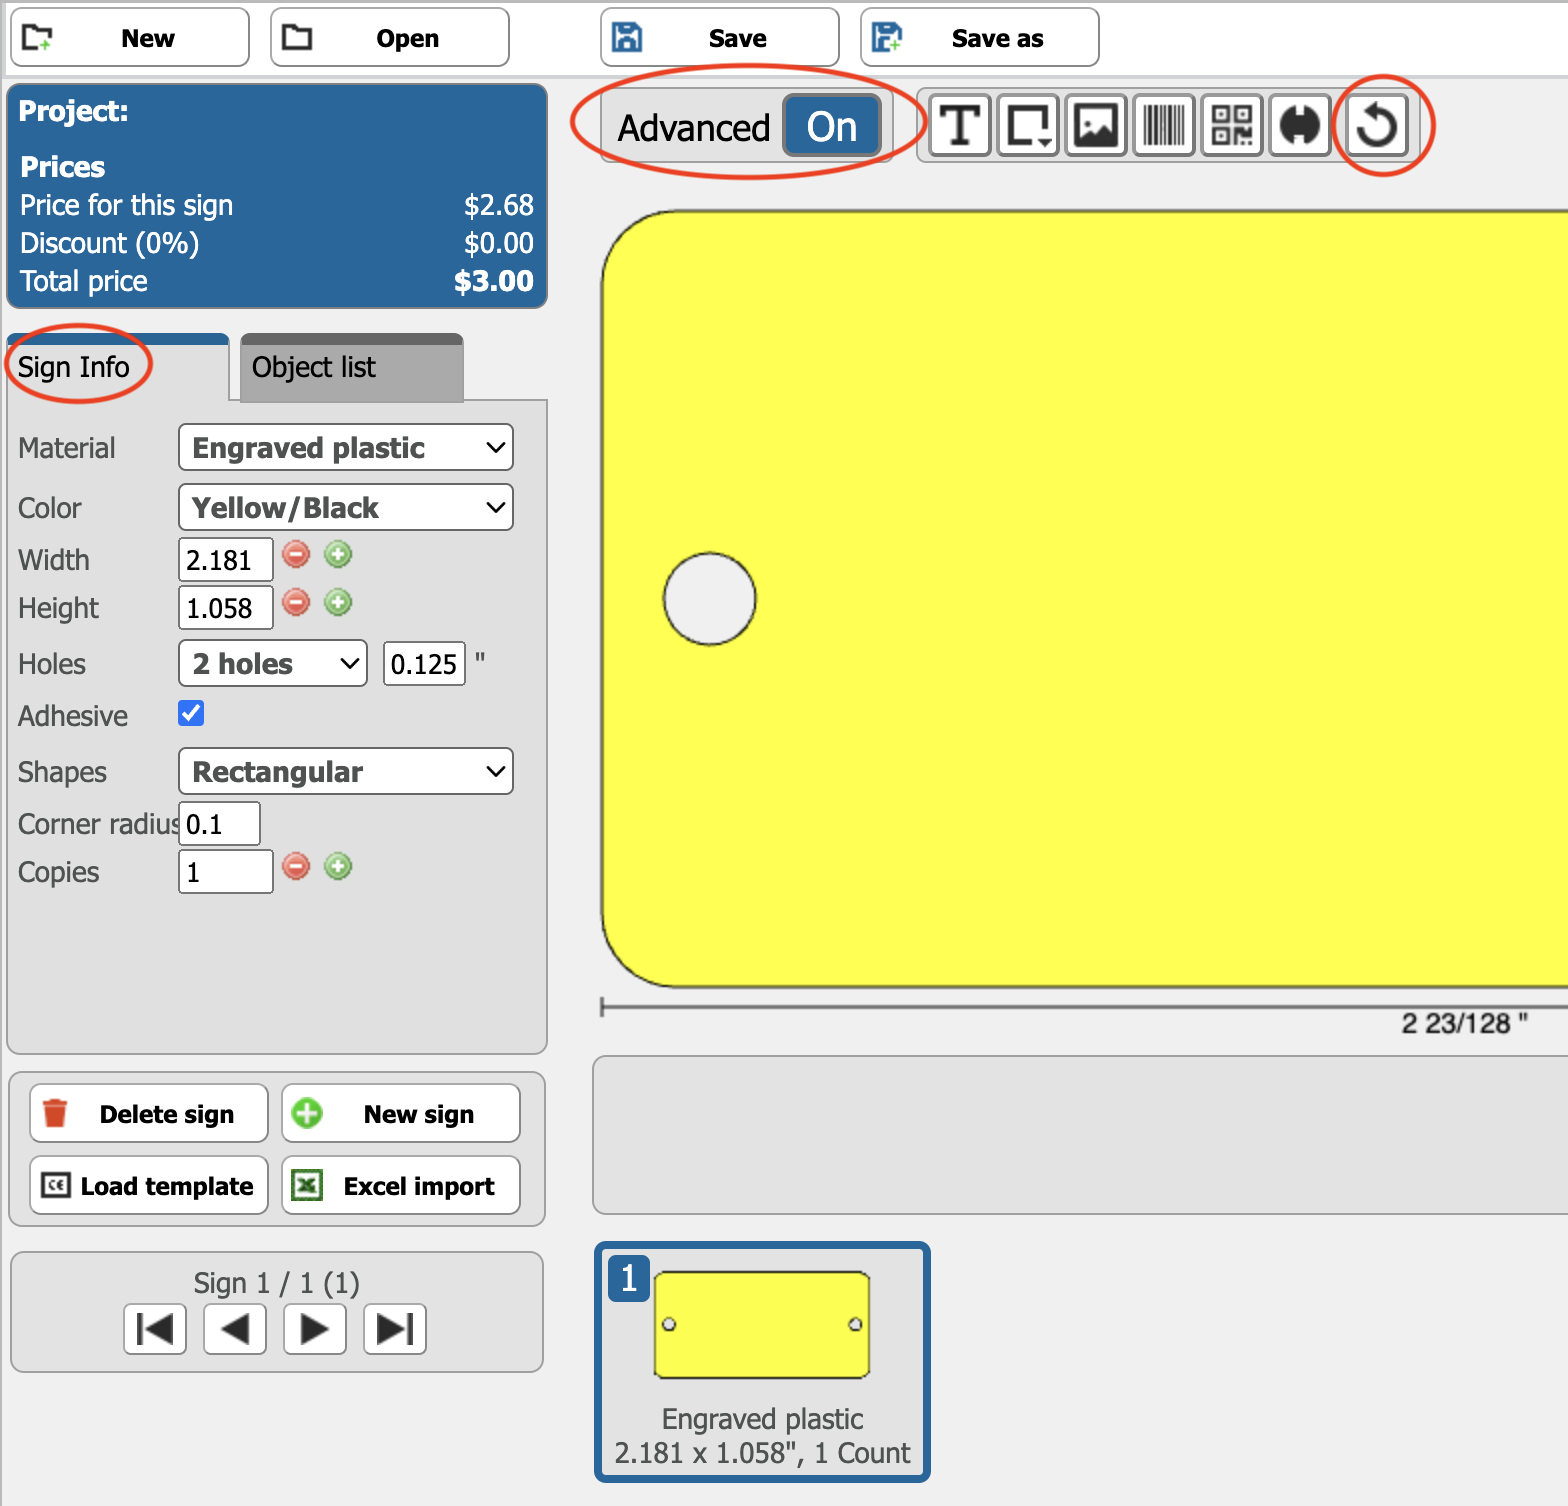Screen dimensions: 1568x1506
Task: Click the Open project button
Action: pyautogui.click(x=390, y=38)
